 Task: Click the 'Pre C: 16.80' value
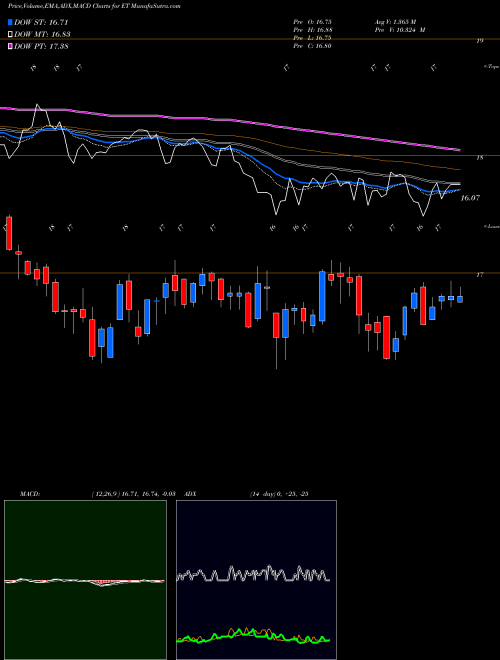click(x=313, y=46)
